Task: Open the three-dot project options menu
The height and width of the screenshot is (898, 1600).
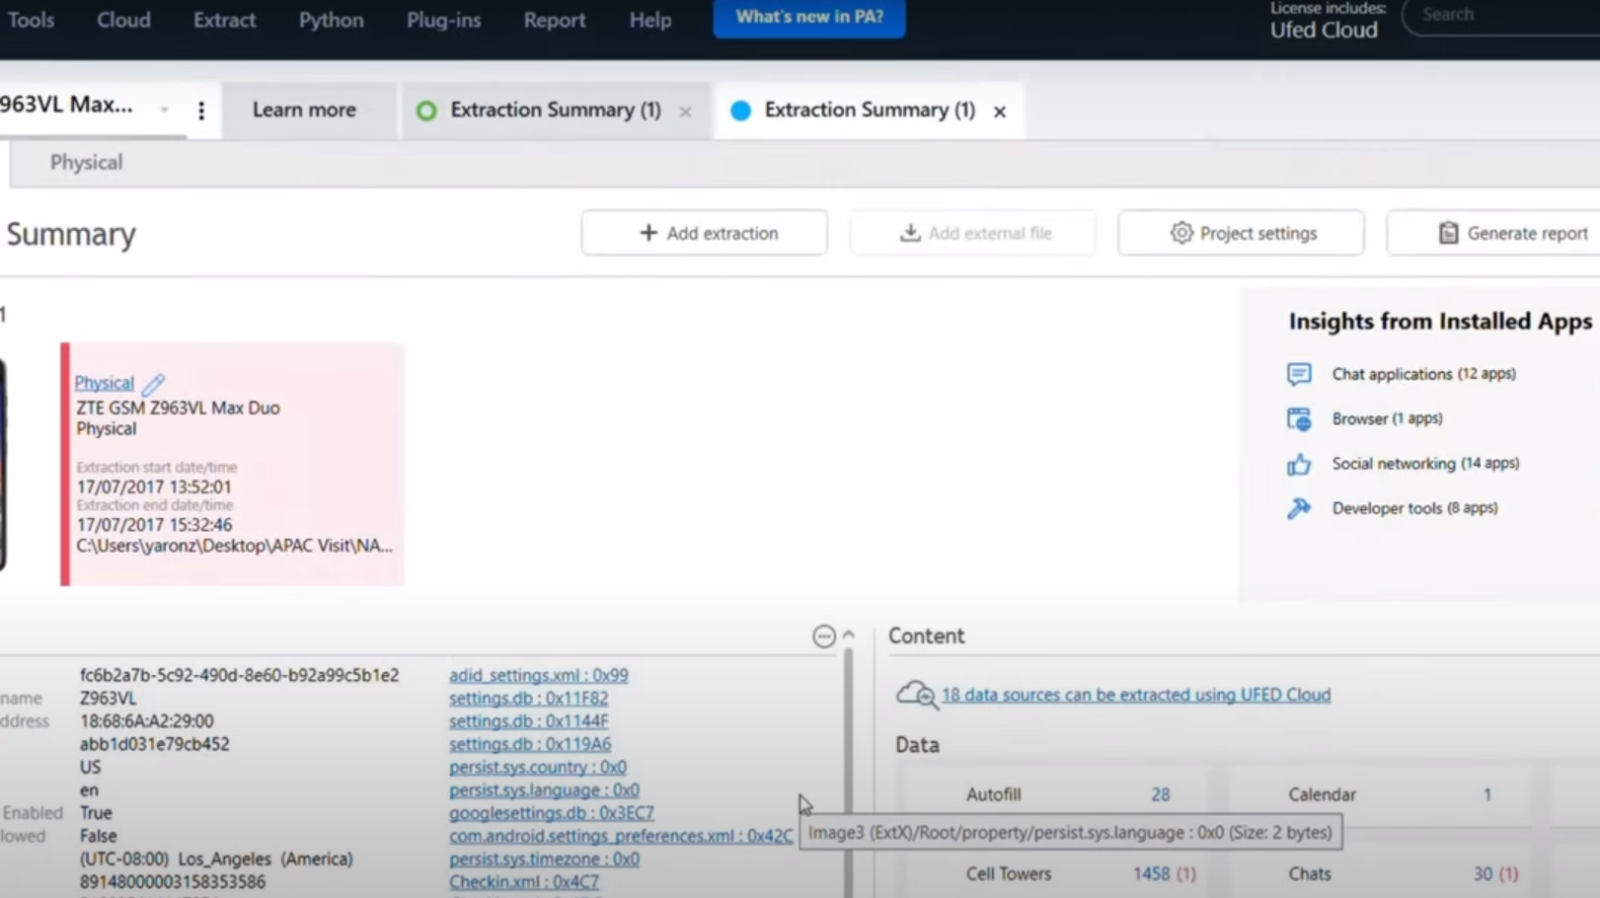Action: coord(201,110)
